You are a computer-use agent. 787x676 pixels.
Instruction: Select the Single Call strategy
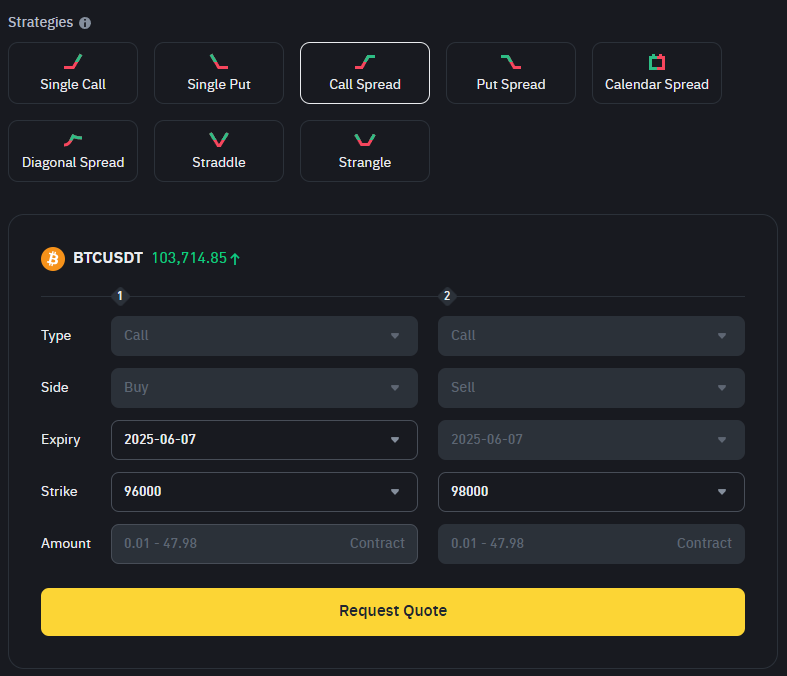[73, 73]
